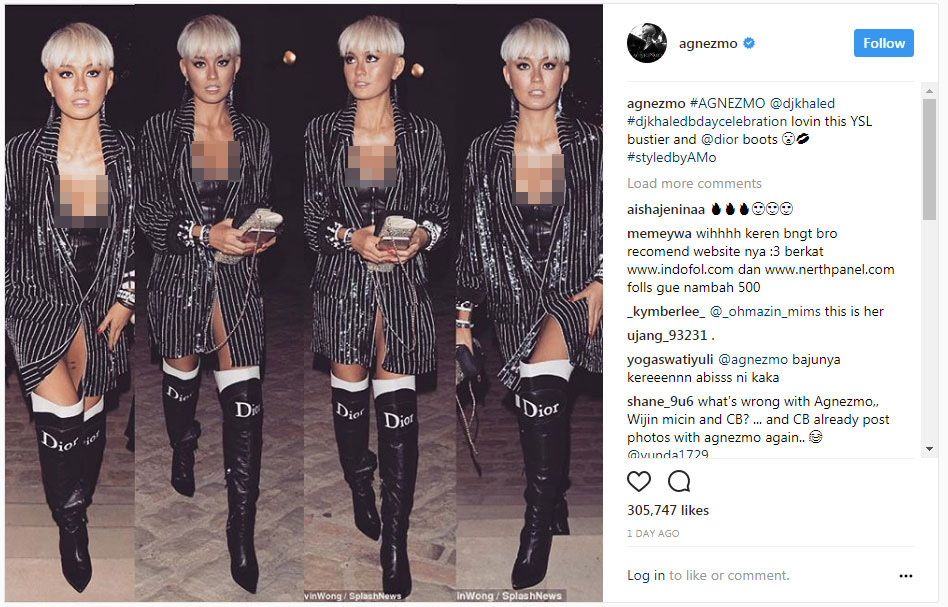Open the @_ohmazin_mims mention
Image resolution: width=948 pixels, height=607 pixels.
765,311
